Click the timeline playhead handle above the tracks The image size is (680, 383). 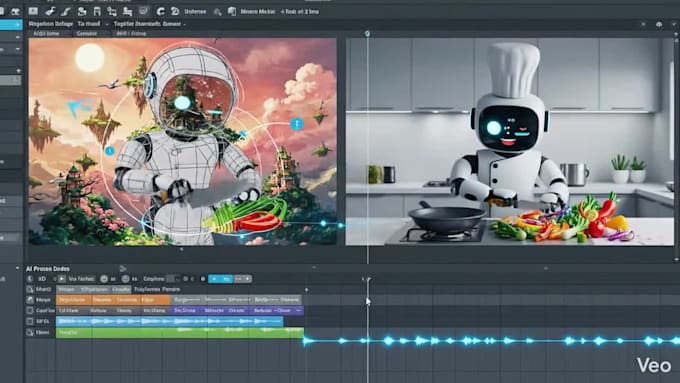coord(368,279)
